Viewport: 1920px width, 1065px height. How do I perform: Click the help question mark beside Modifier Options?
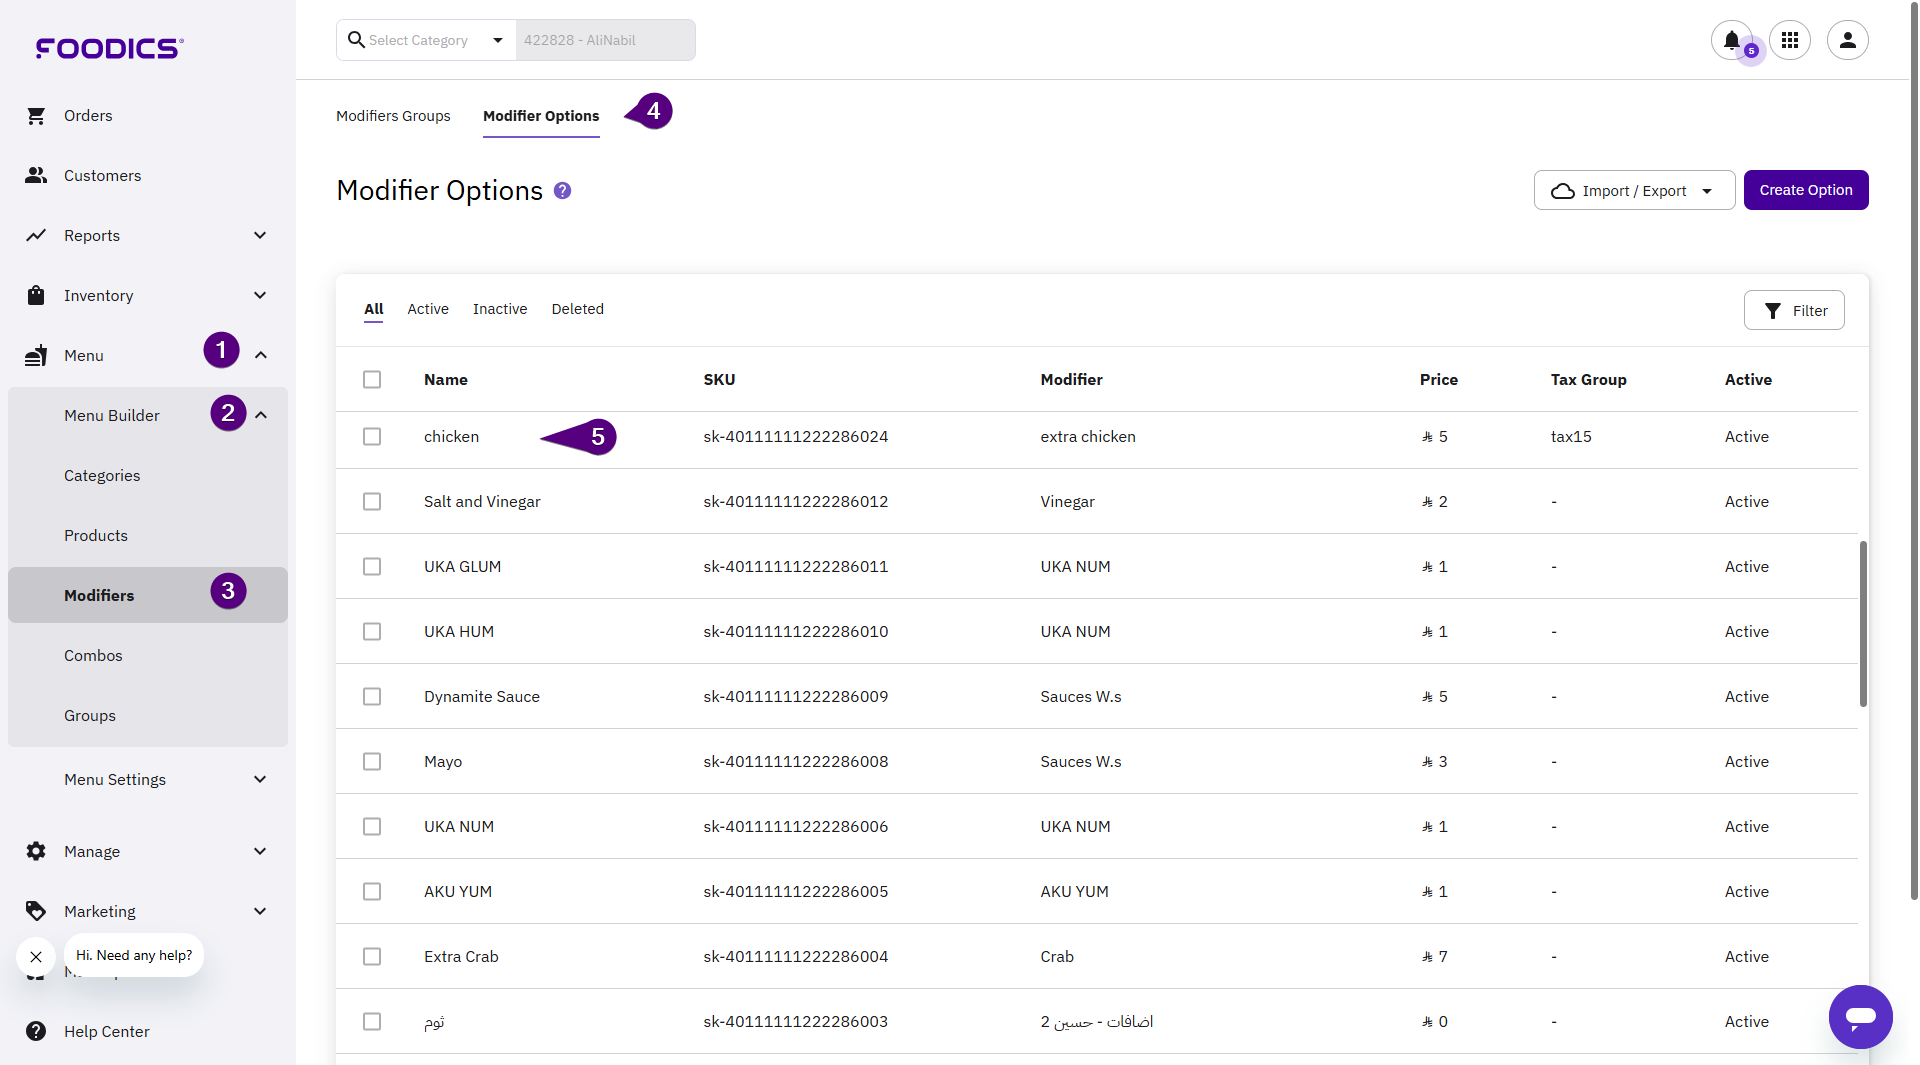click(563, 191)
